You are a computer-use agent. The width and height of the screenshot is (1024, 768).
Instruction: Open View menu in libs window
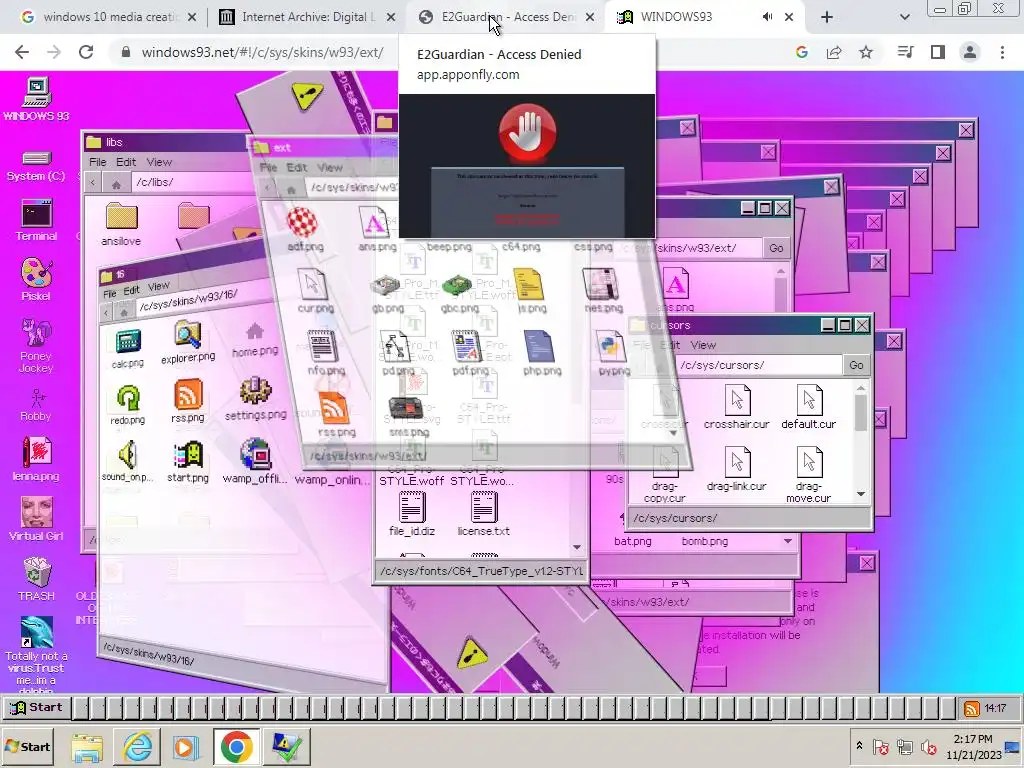click(159, 162)
